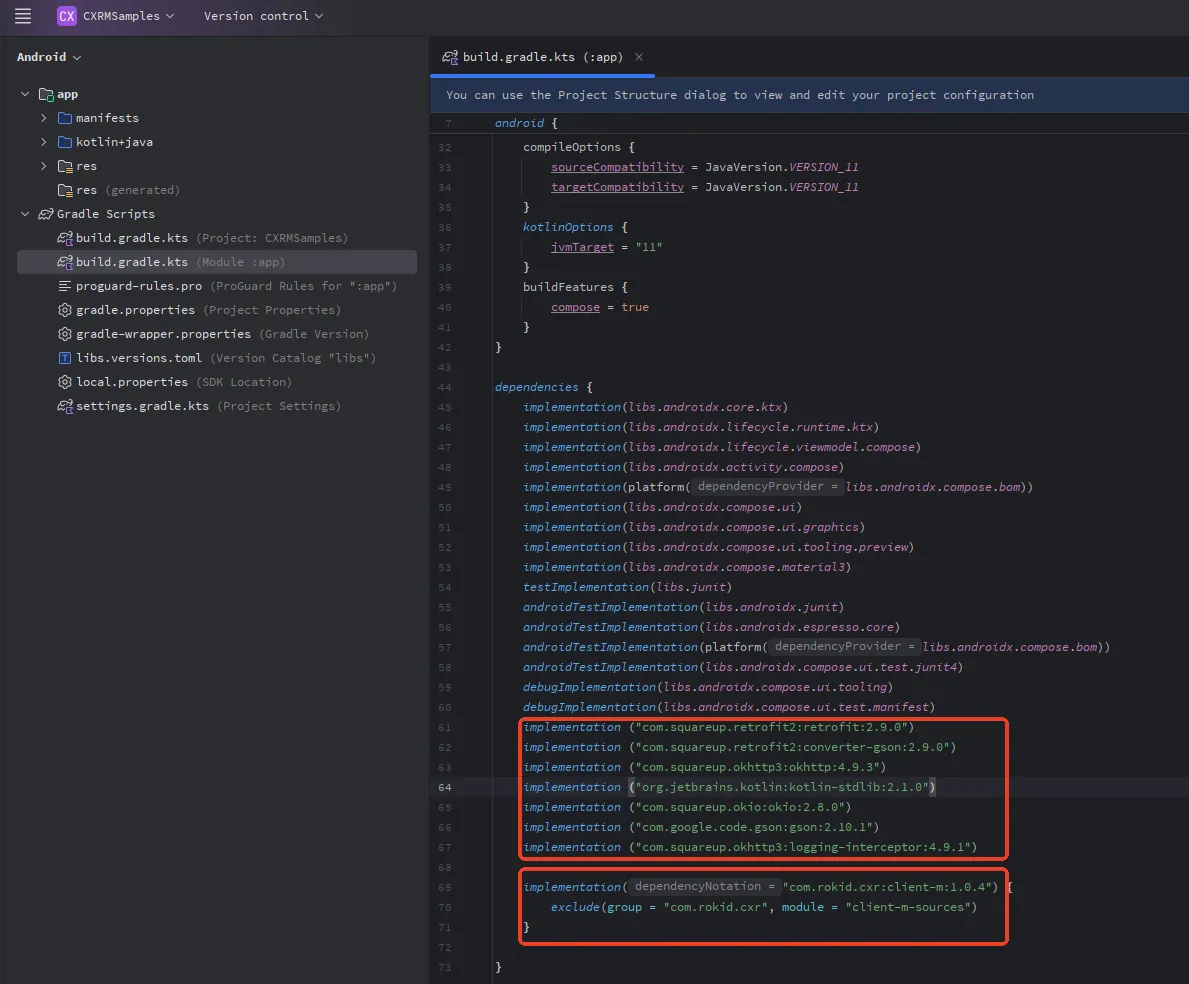This screenshot has width=1189, height=984.
Task: Expand the res folder
Action: point(44,166)
